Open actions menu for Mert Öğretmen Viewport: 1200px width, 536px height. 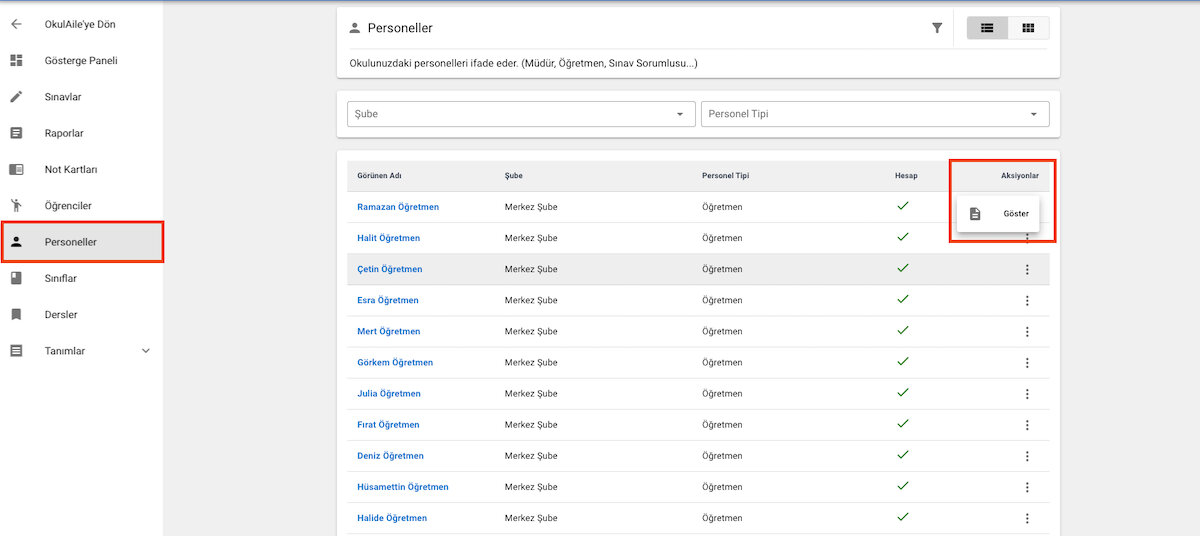click(1027, 331)
